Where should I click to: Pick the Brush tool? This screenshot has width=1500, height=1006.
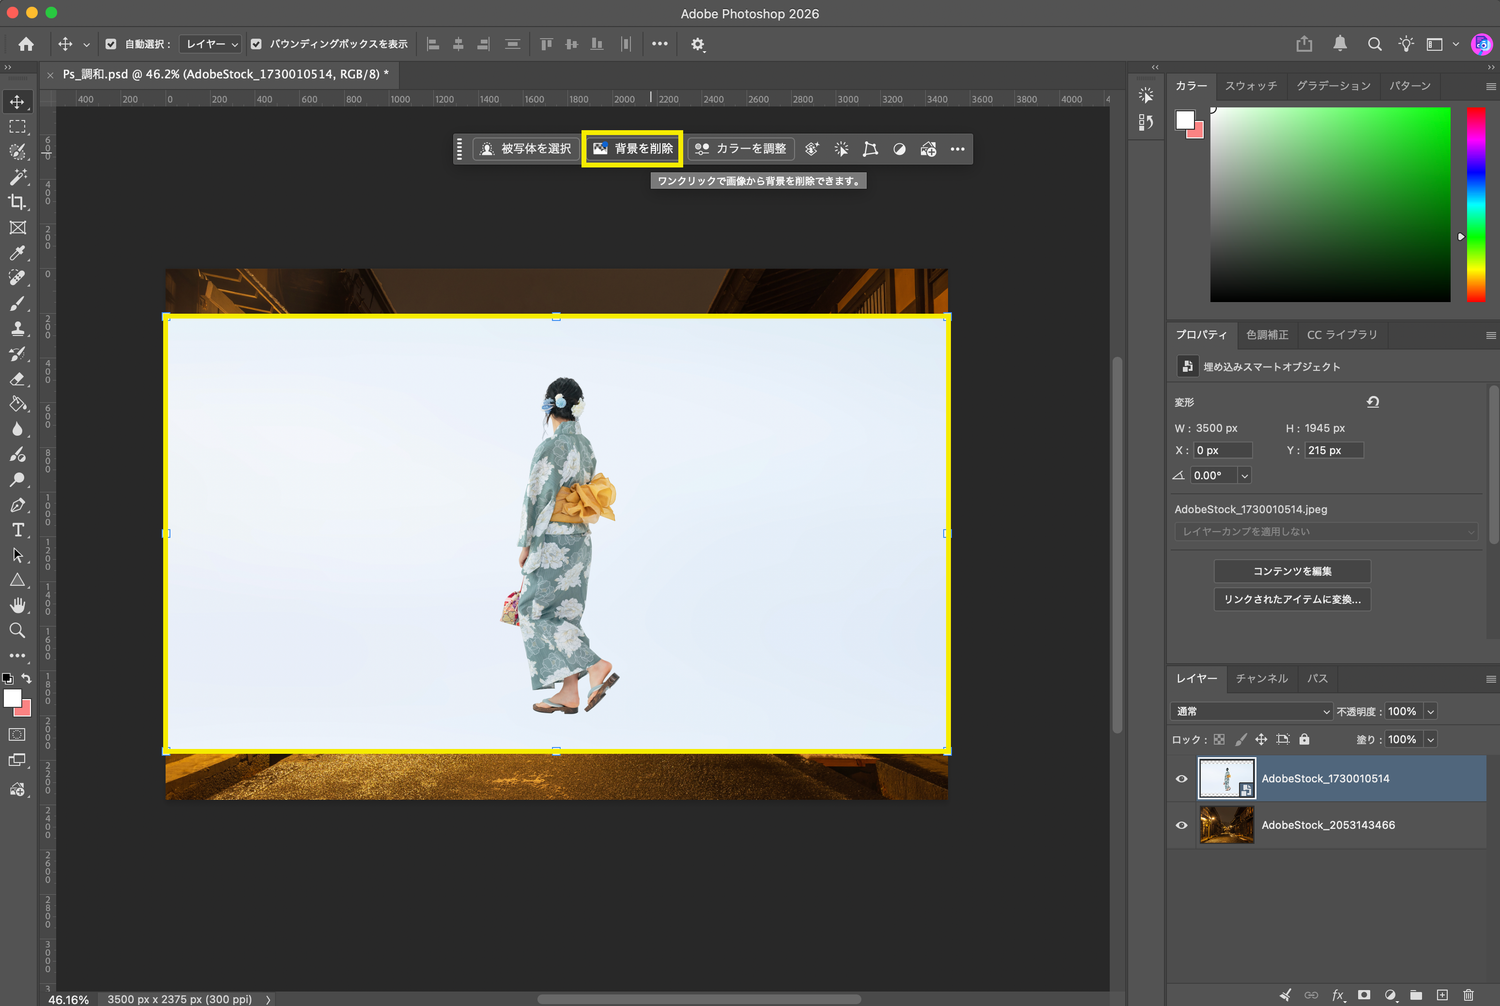(x=18, y=303)
